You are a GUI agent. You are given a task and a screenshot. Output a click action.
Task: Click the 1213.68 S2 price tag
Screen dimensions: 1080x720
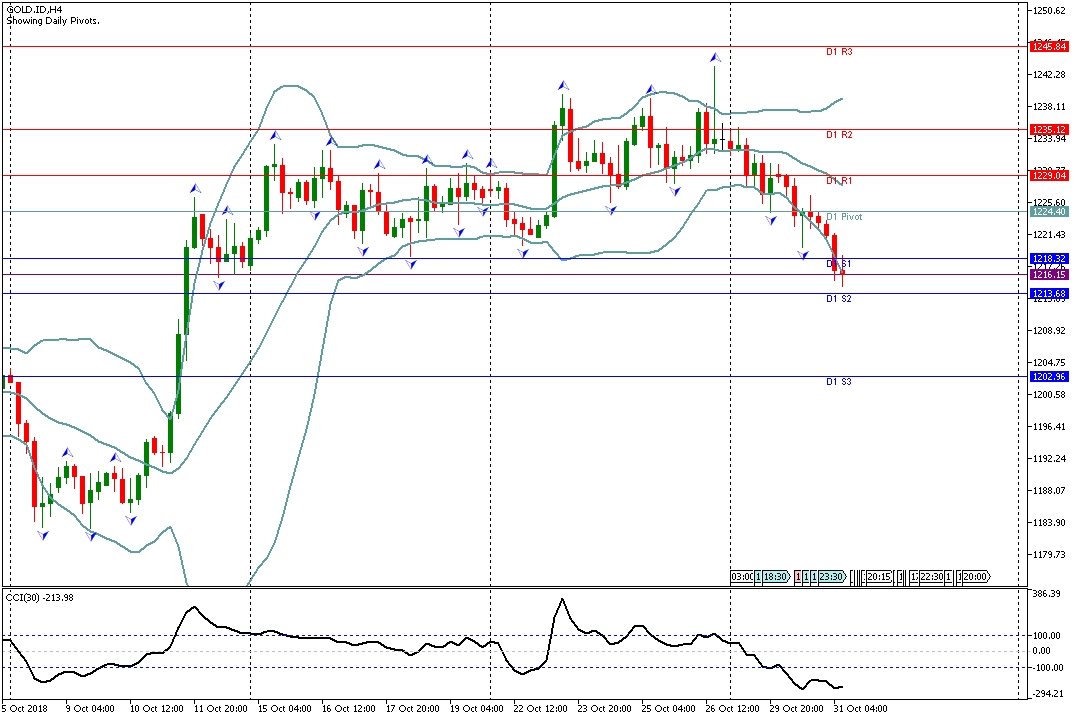1049,293
